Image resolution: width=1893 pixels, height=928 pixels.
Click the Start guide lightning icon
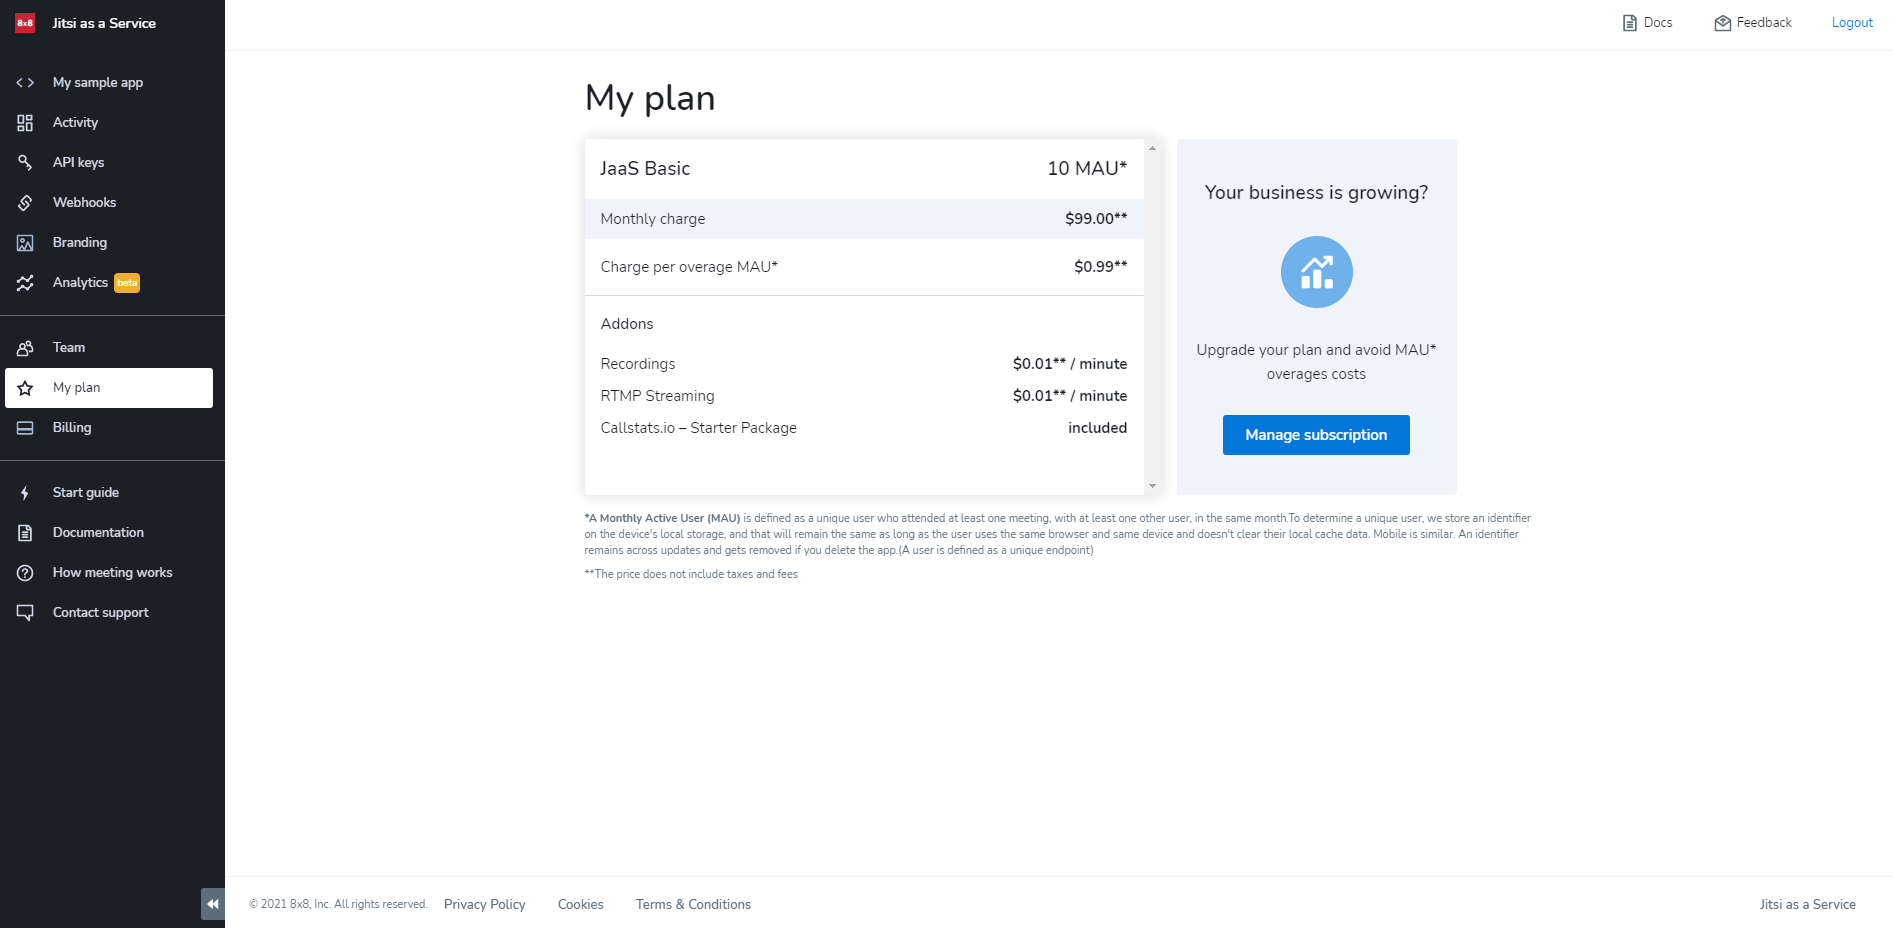pos(25,493)
